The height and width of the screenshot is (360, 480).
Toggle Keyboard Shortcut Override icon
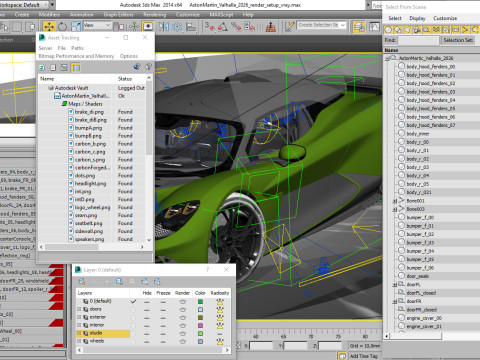click(148, 26)
